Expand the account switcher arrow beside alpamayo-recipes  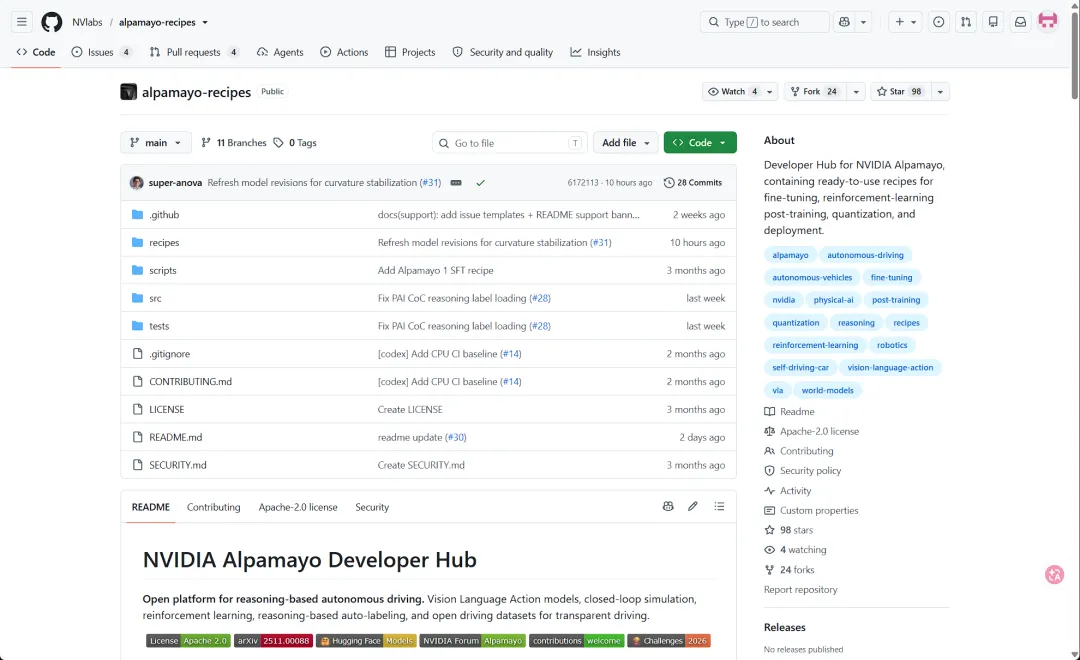coord(205,23)
